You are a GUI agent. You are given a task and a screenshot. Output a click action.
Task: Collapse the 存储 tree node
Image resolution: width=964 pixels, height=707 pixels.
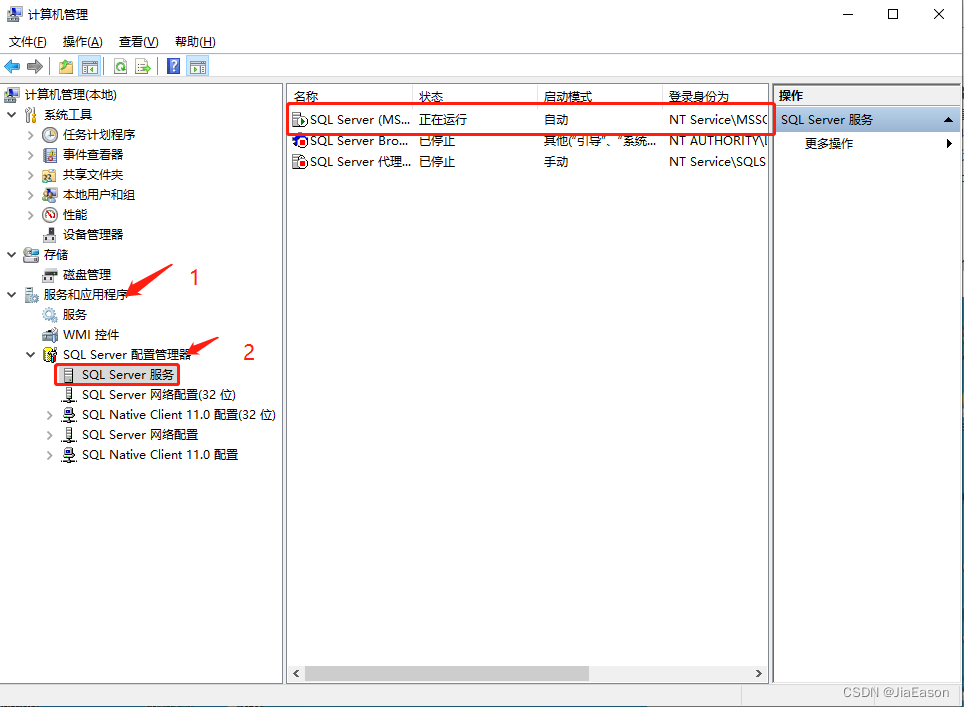11,255
